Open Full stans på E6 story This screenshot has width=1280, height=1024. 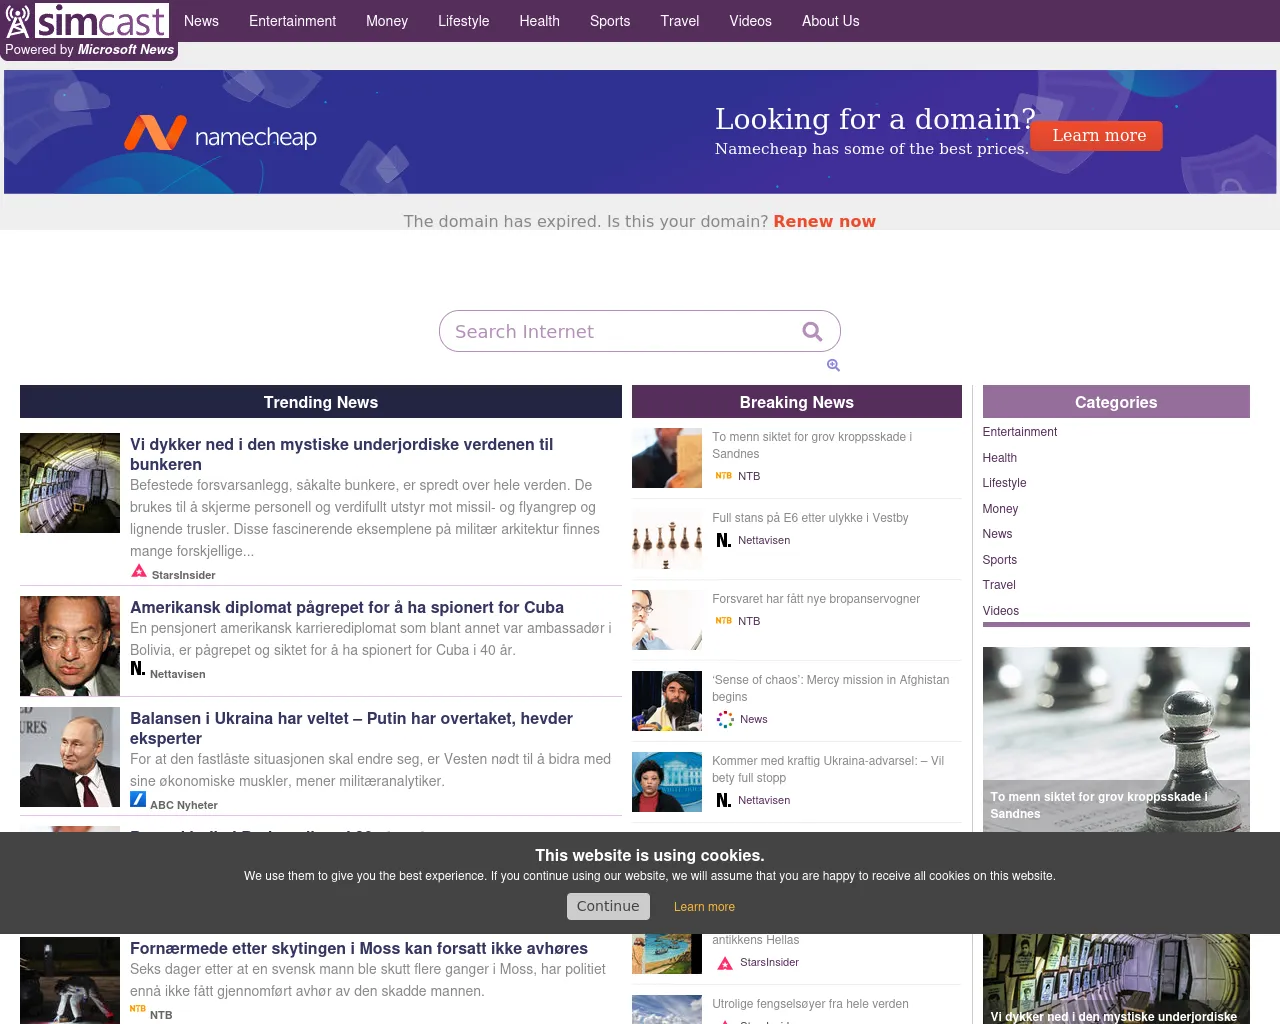point(810,518)
